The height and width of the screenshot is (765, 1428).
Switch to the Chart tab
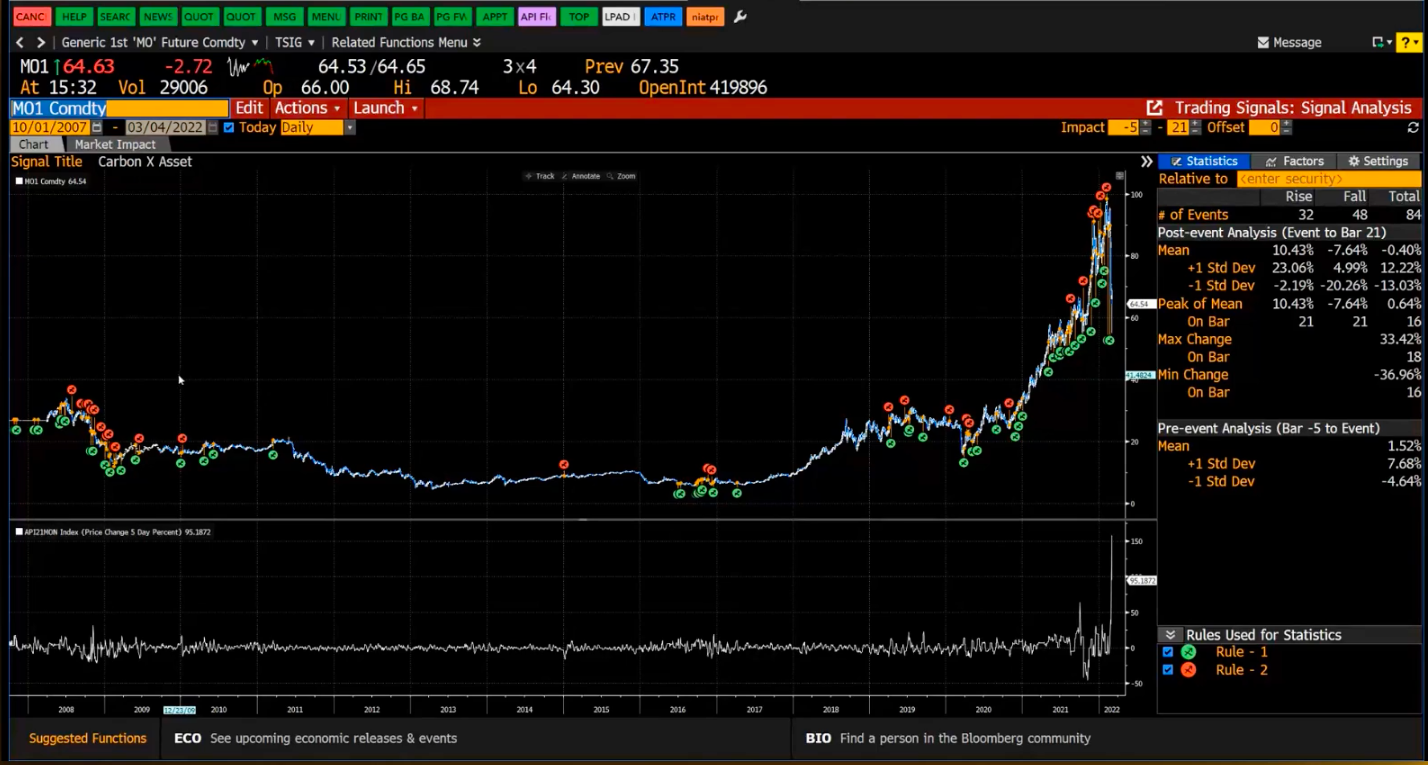click(33, 145)
